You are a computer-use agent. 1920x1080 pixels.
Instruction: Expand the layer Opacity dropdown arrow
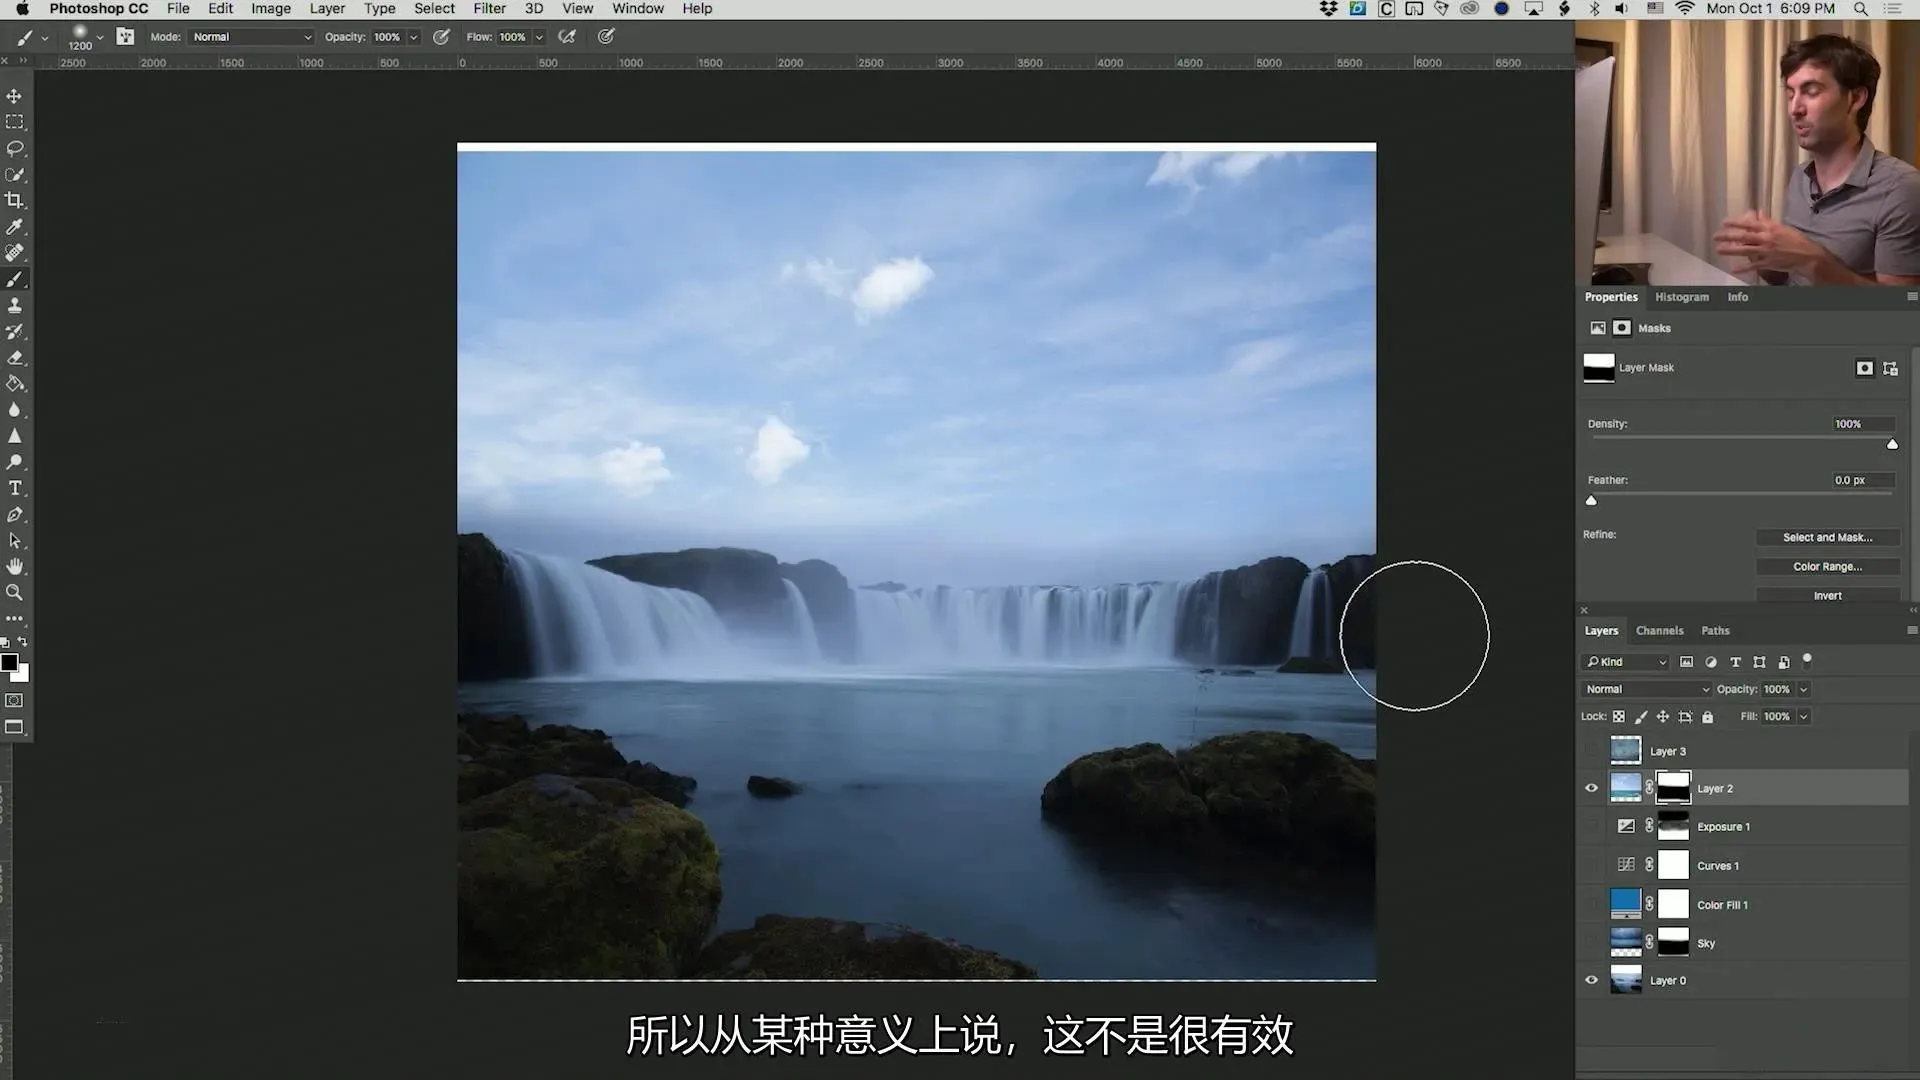coord(1804,689)
